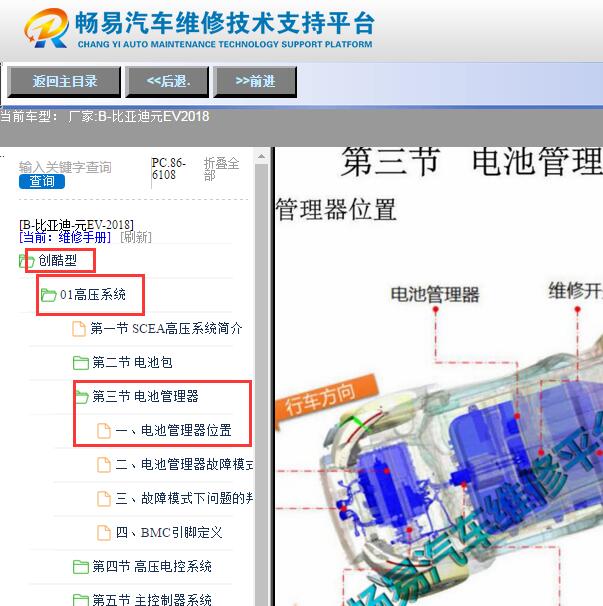Expand the 第二节 电池包 folder
603x606 pixels.
tap(132, 363)
